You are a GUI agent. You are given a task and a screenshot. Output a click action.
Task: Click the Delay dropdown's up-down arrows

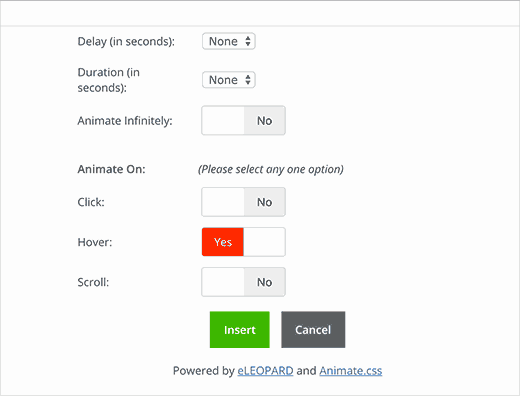pyautogui.click(x=248, y=41)
